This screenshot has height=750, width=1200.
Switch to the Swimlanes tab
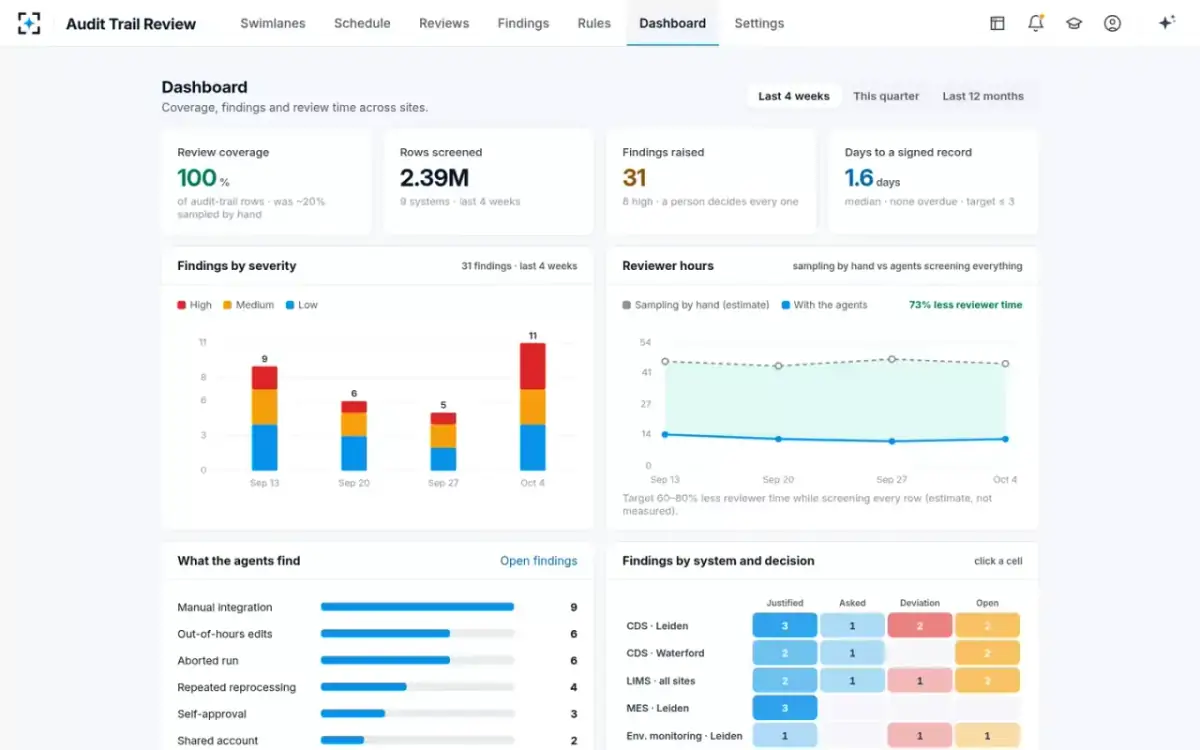[x=273, y=23]
